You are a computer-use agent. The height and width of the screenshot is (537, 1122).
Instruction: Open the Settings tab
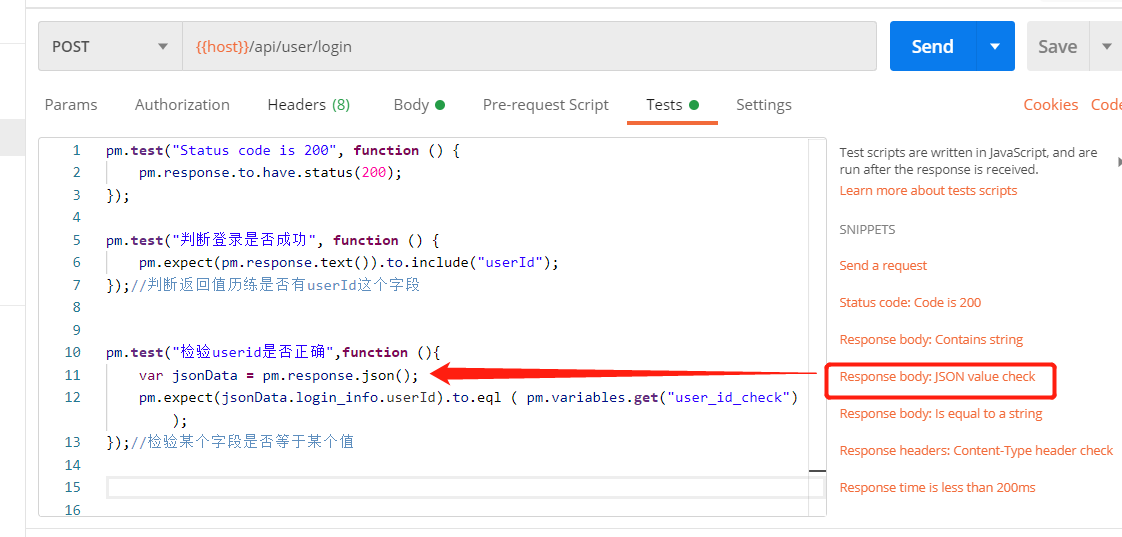pos(763,105)
